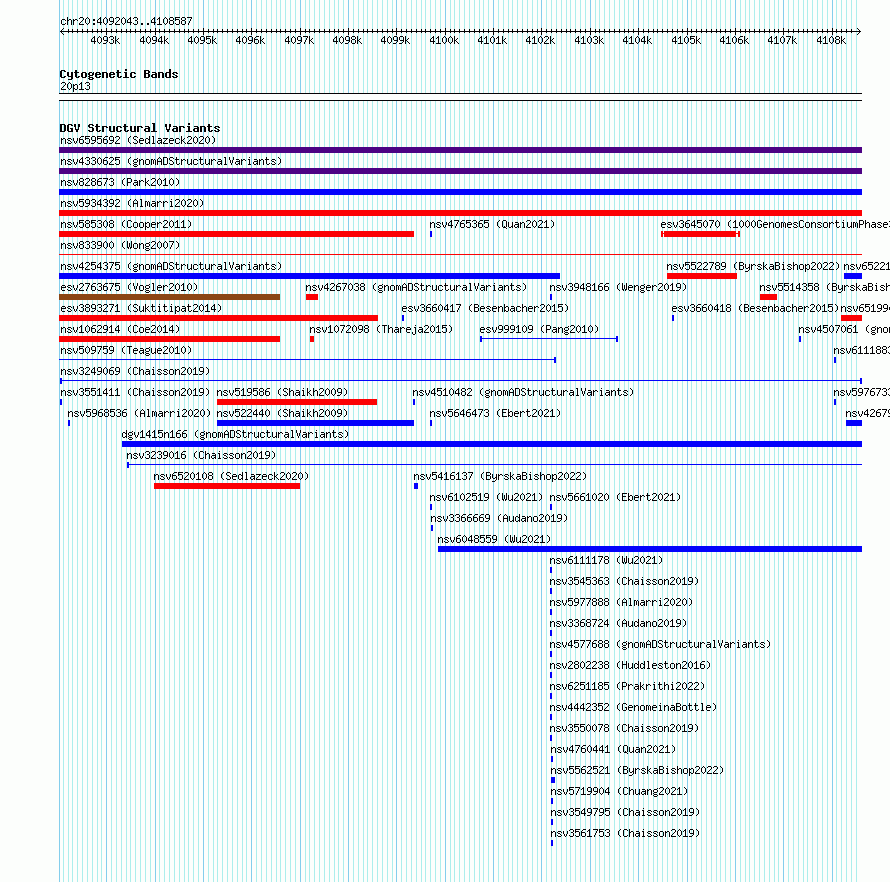
Task: Click nsv5968536 (Almarri2020) label
Action: tap(139, 413)
